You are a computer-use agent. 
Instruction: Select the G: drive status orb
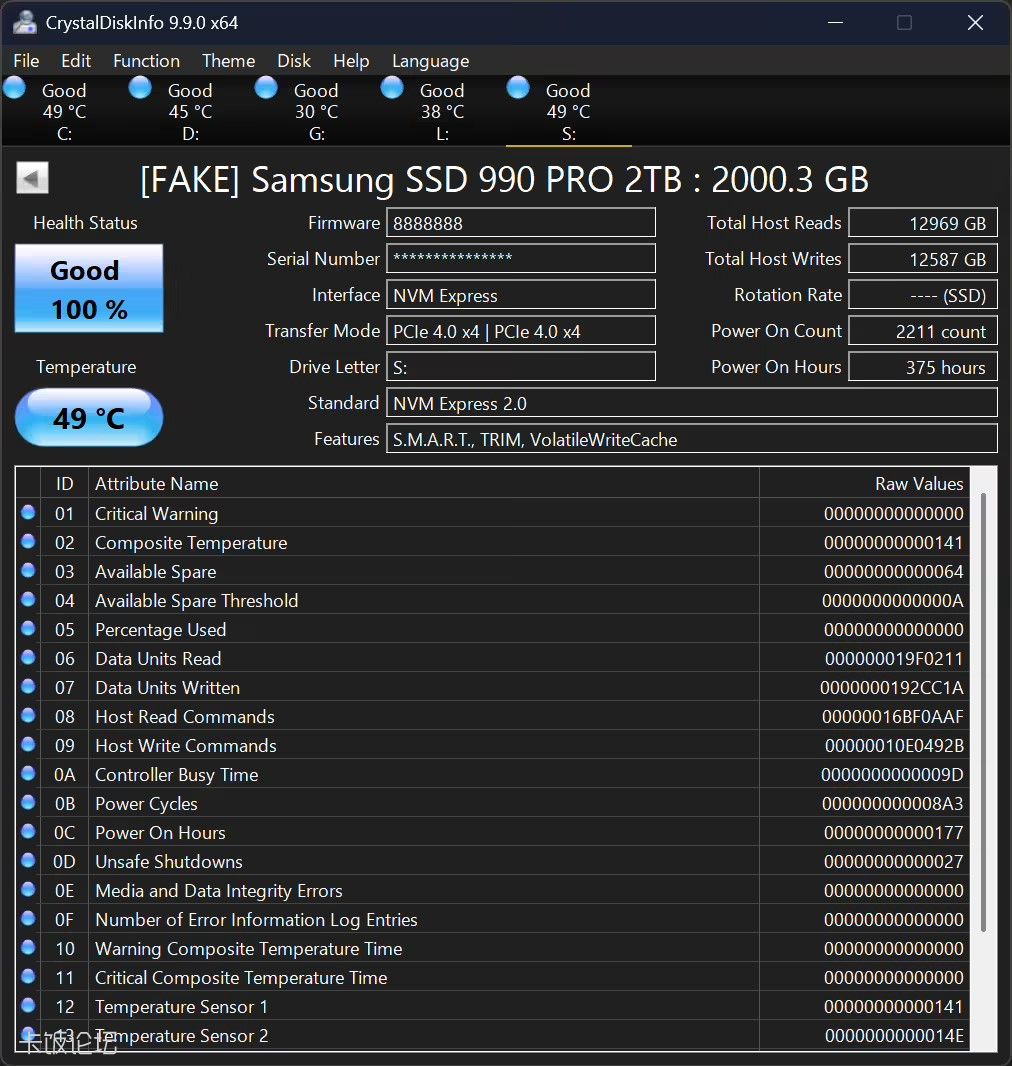(x=266, y=88)
